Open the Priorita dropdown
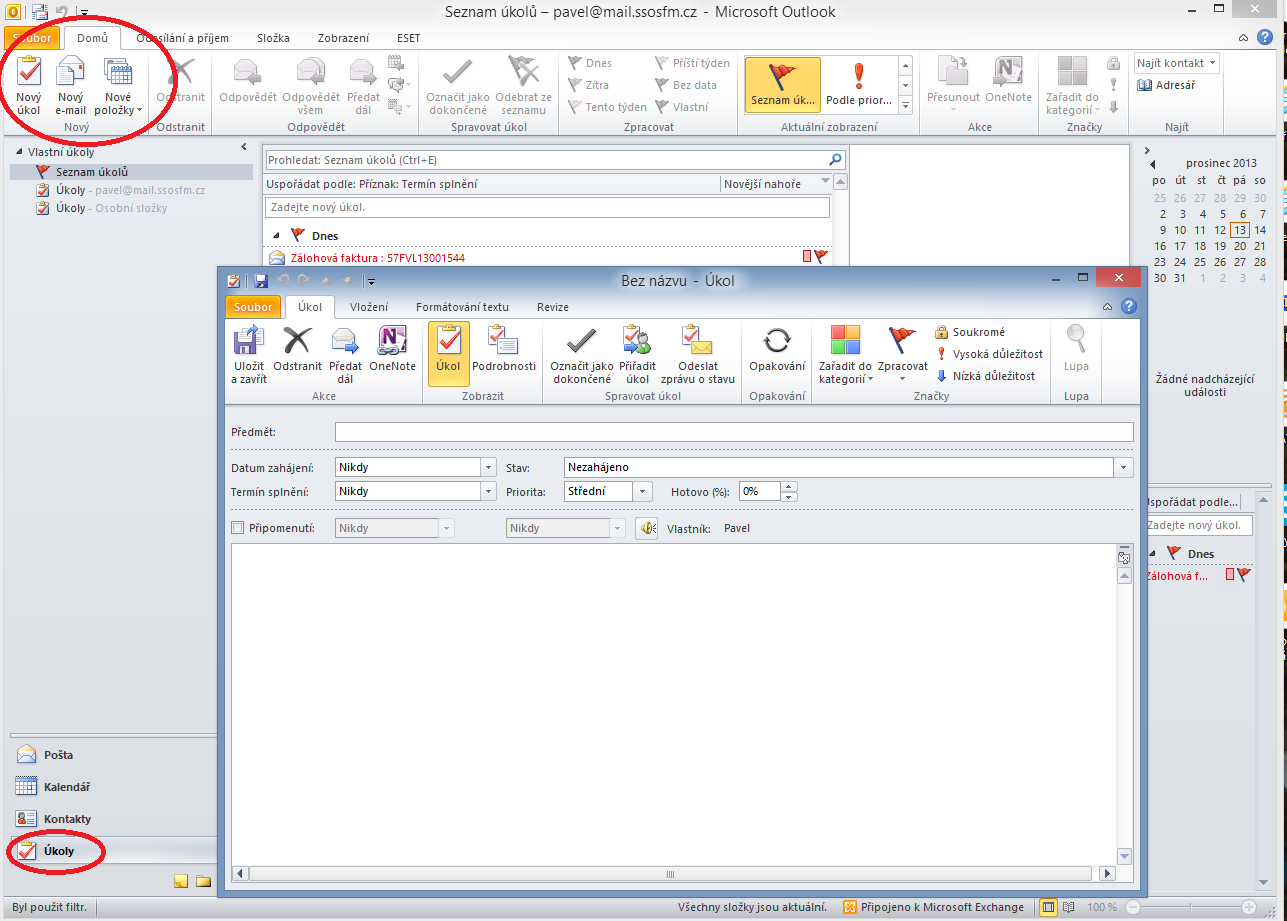 (x=644, y=491)
